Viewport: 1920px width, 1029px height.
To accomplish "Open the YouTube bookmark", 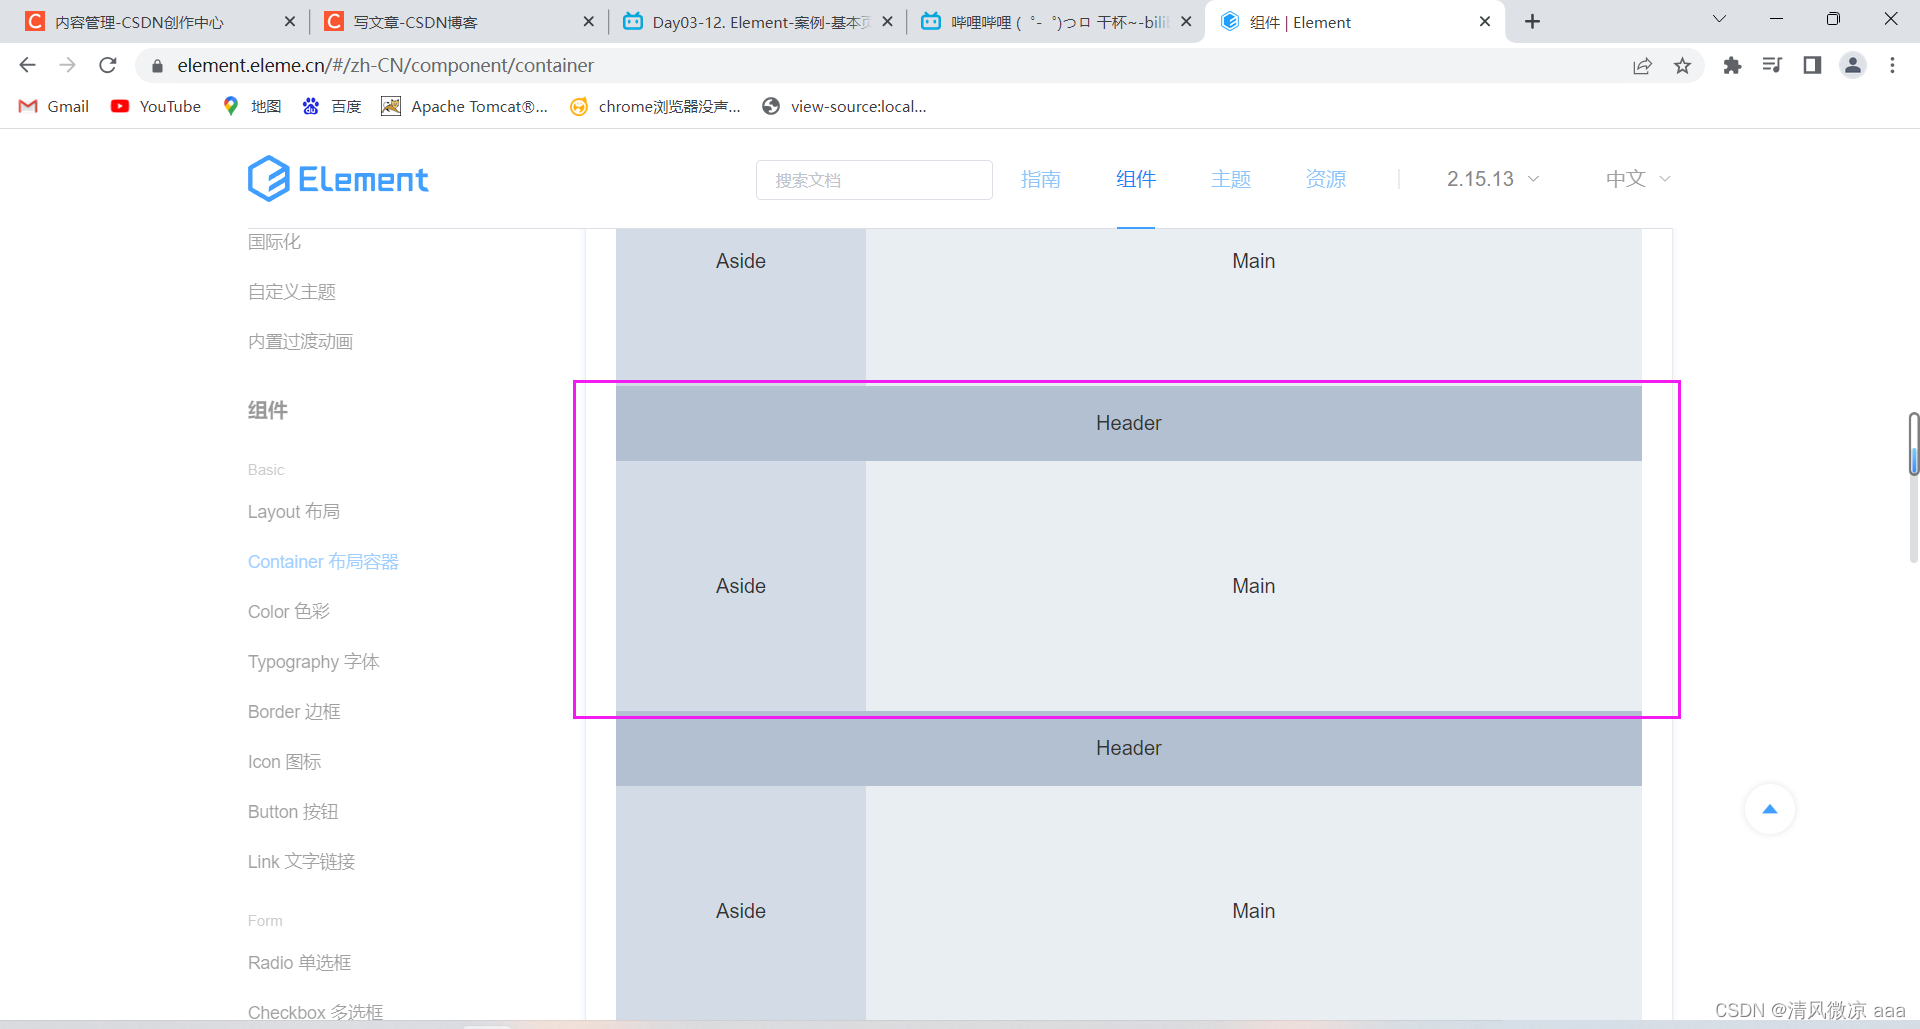I will tap(156, 106).
